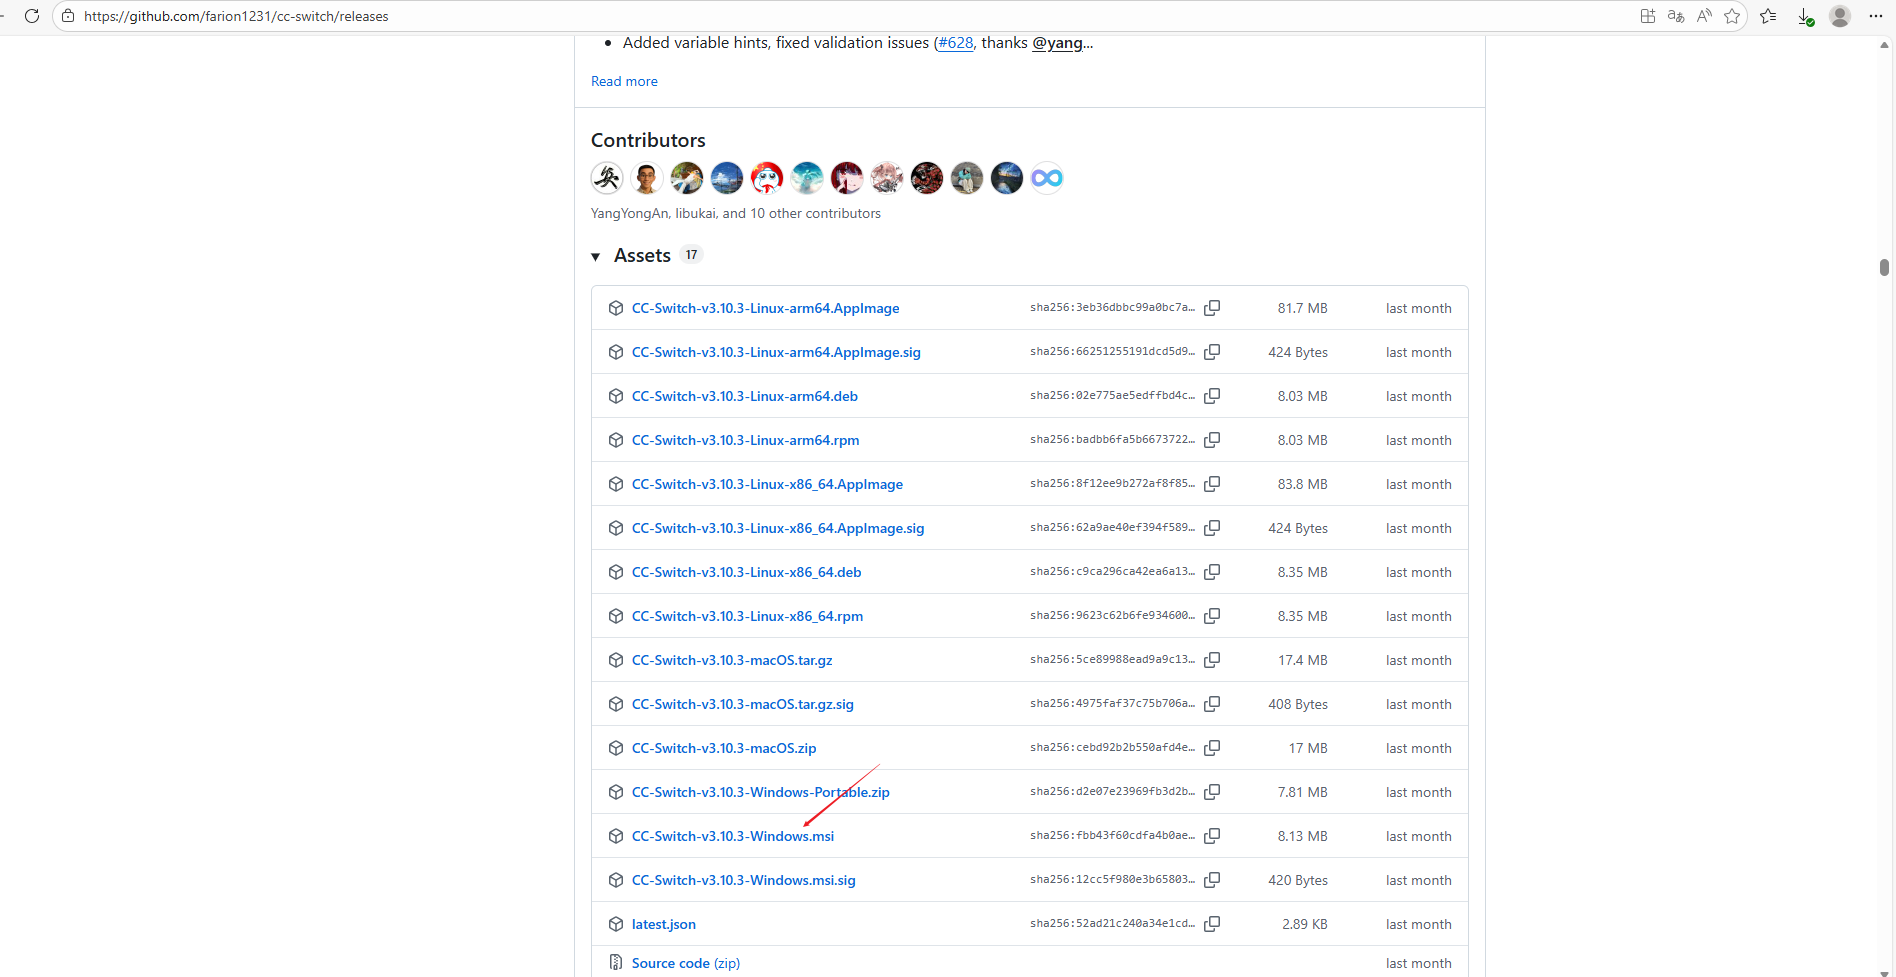Add page to favorites star icon
The height and width of the screenshot is (977, 1896).
pos(1732,16)
